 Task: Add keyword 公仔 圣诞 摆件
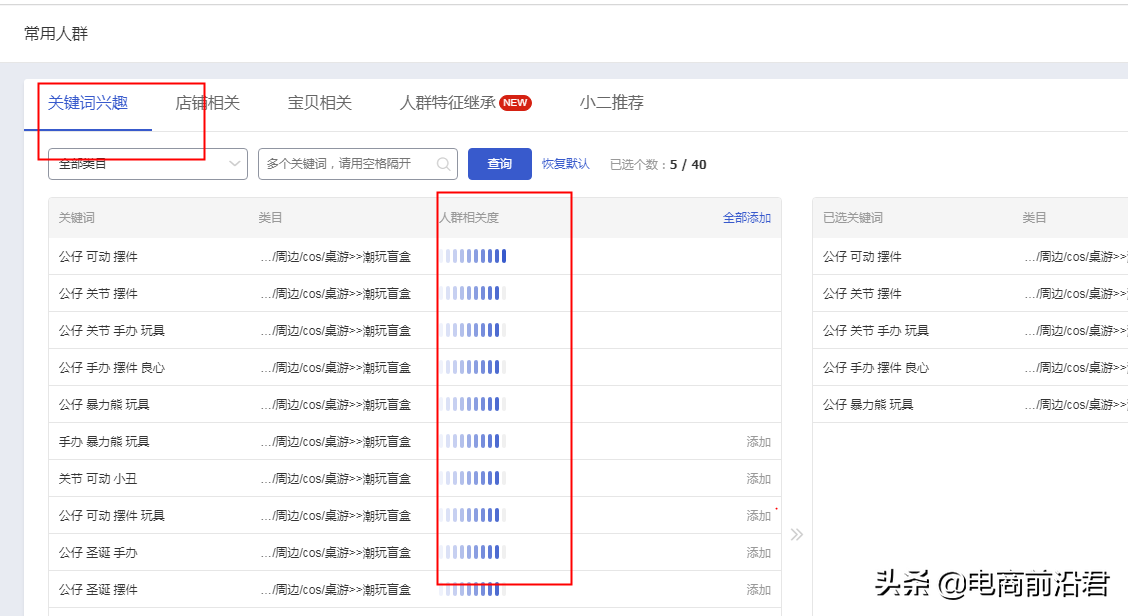coord(758,590)
